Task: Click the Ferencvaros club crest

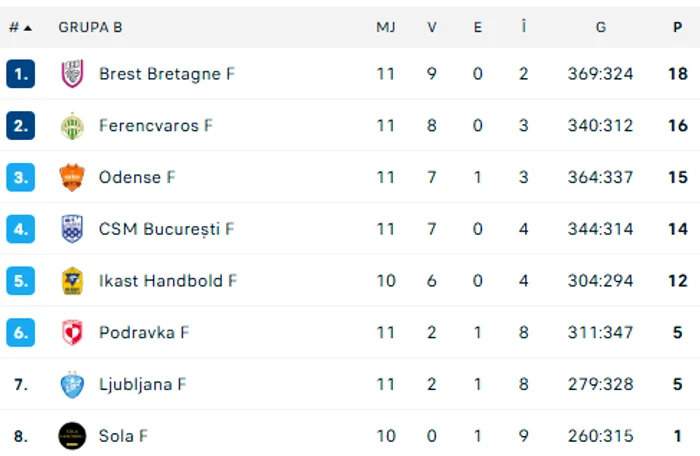Action: click(x=72, y=126)
